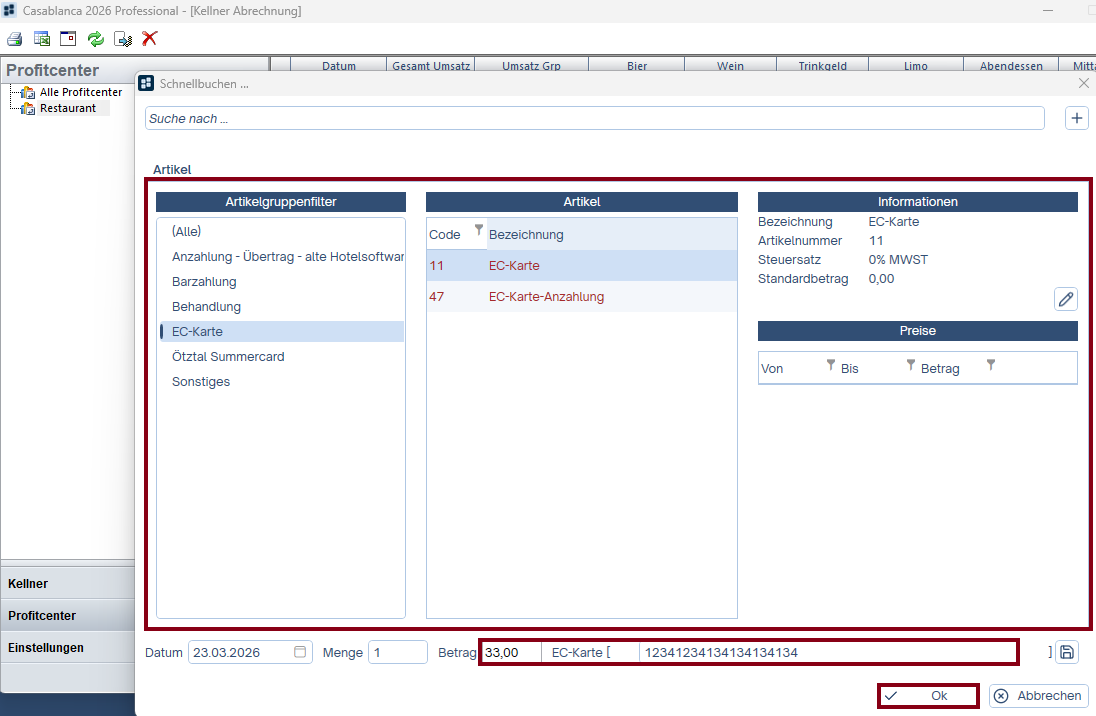
Task: Open the filter for the Bis column
Action: pos(910,365)
